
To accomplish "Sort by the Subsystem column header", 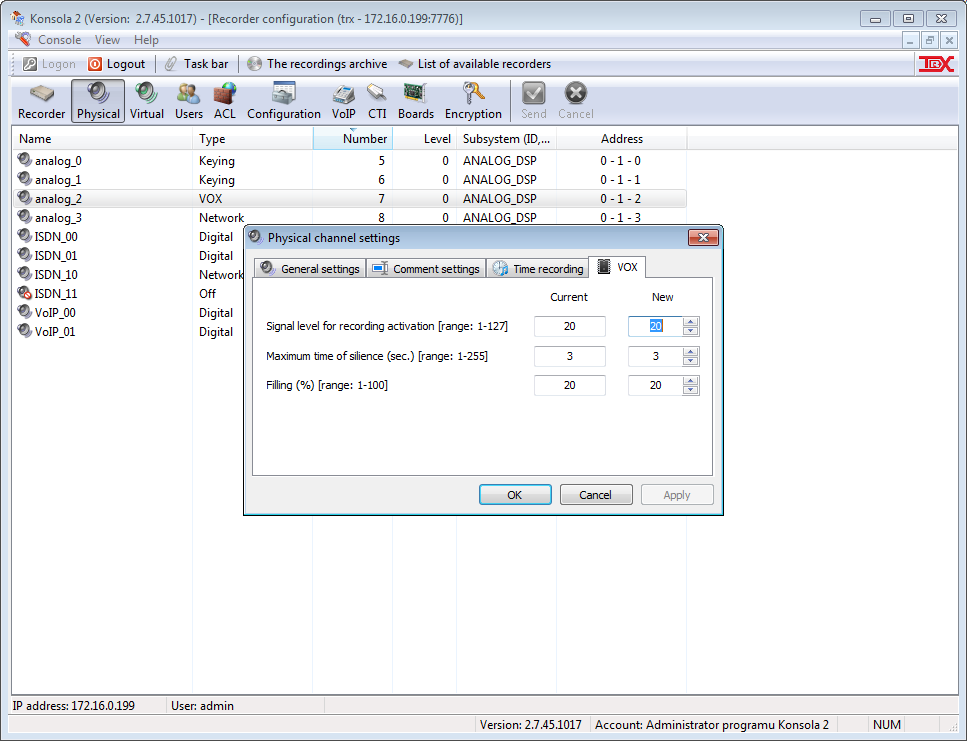I will (x=506, y=139).
